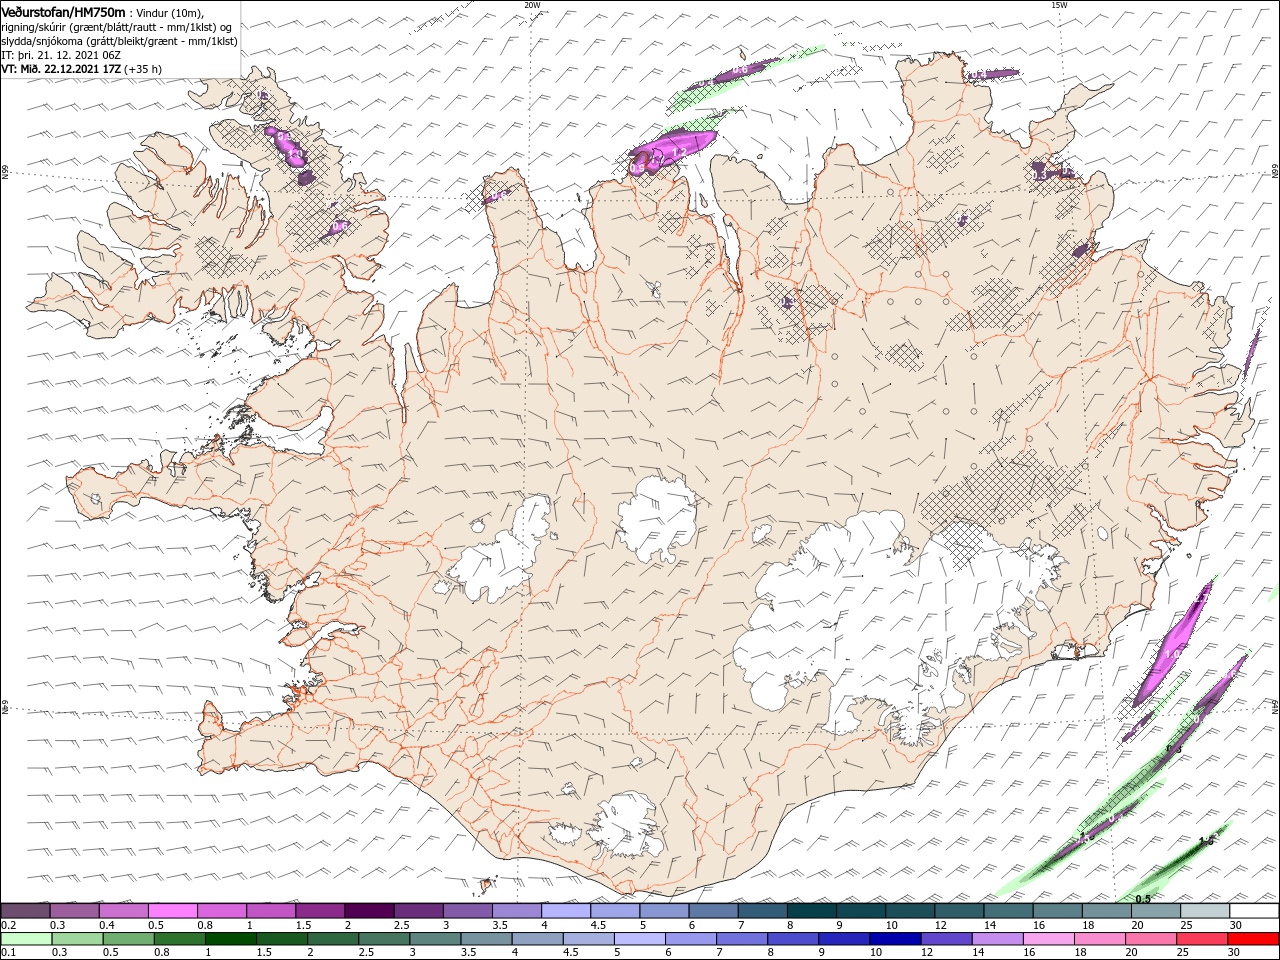Click the '20W' longitude label at top
1280x960 pixels.
tap(533, 5)
